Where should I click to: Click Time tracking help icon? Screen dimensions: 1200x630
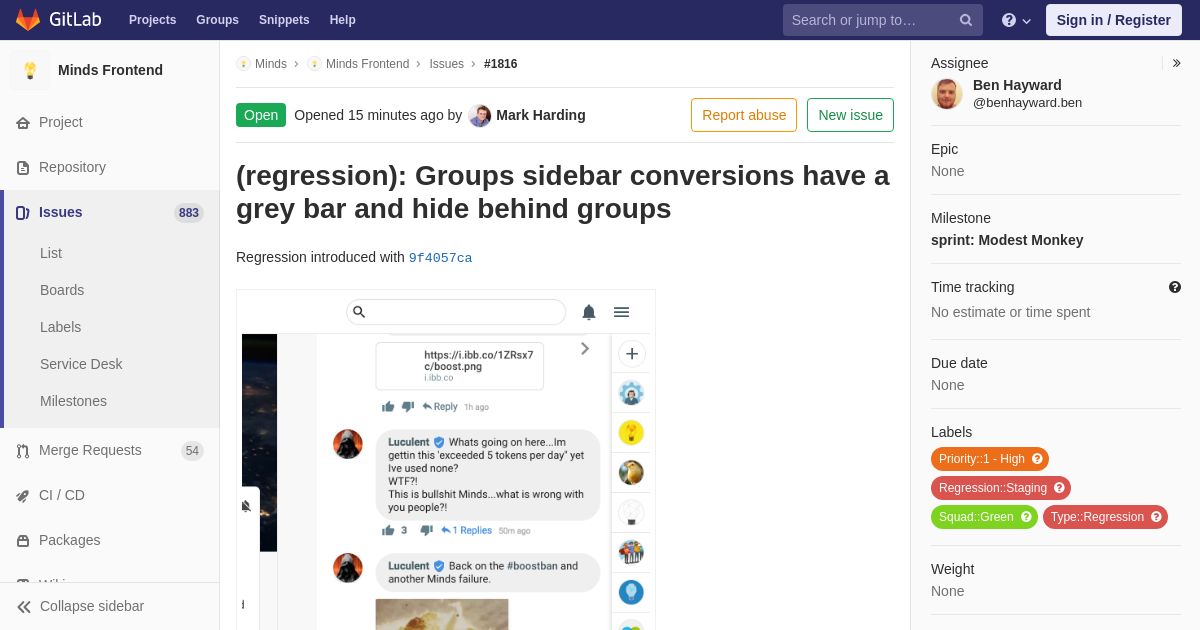(1175, 287)
